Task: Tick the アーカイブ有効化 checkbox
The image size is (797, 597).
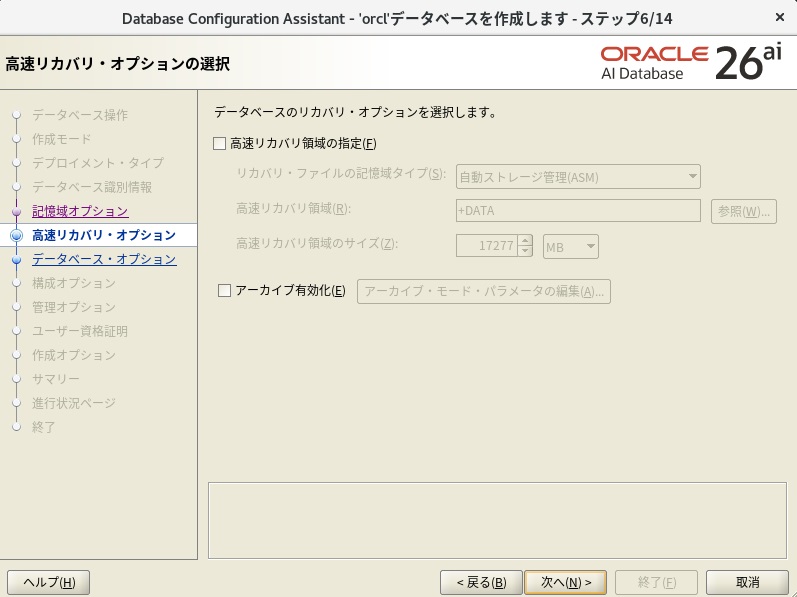Action: click(224, 291)
